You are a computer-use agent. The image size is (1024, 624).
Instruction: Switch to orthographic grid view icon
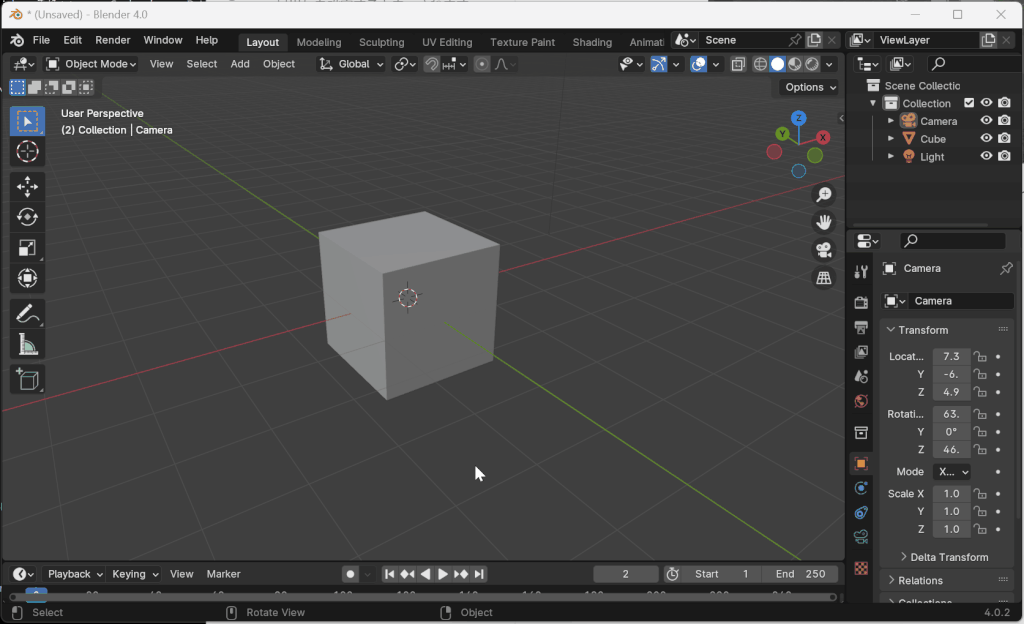coord(824,279)
